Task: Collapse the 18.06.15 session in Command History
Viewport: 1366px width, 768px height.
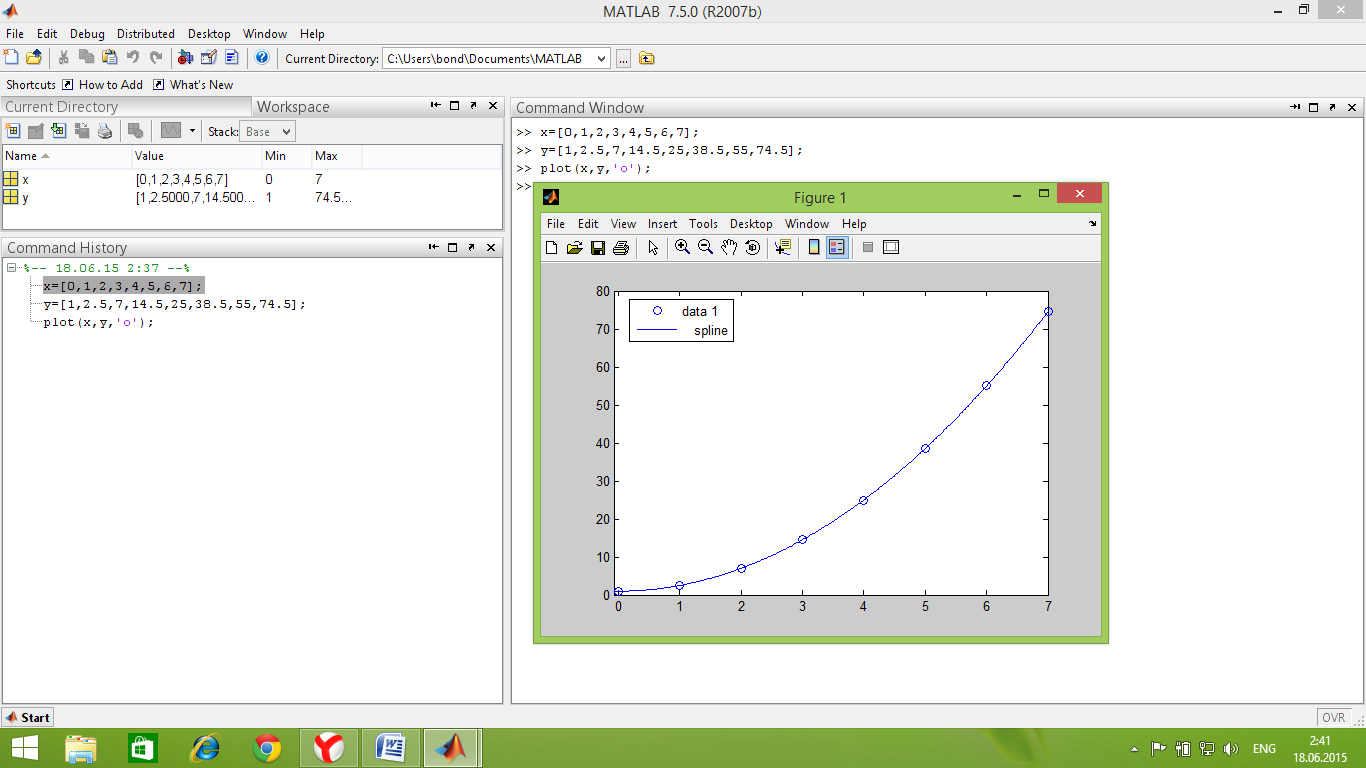Action: pyautogui.click(x=12, y=268)
